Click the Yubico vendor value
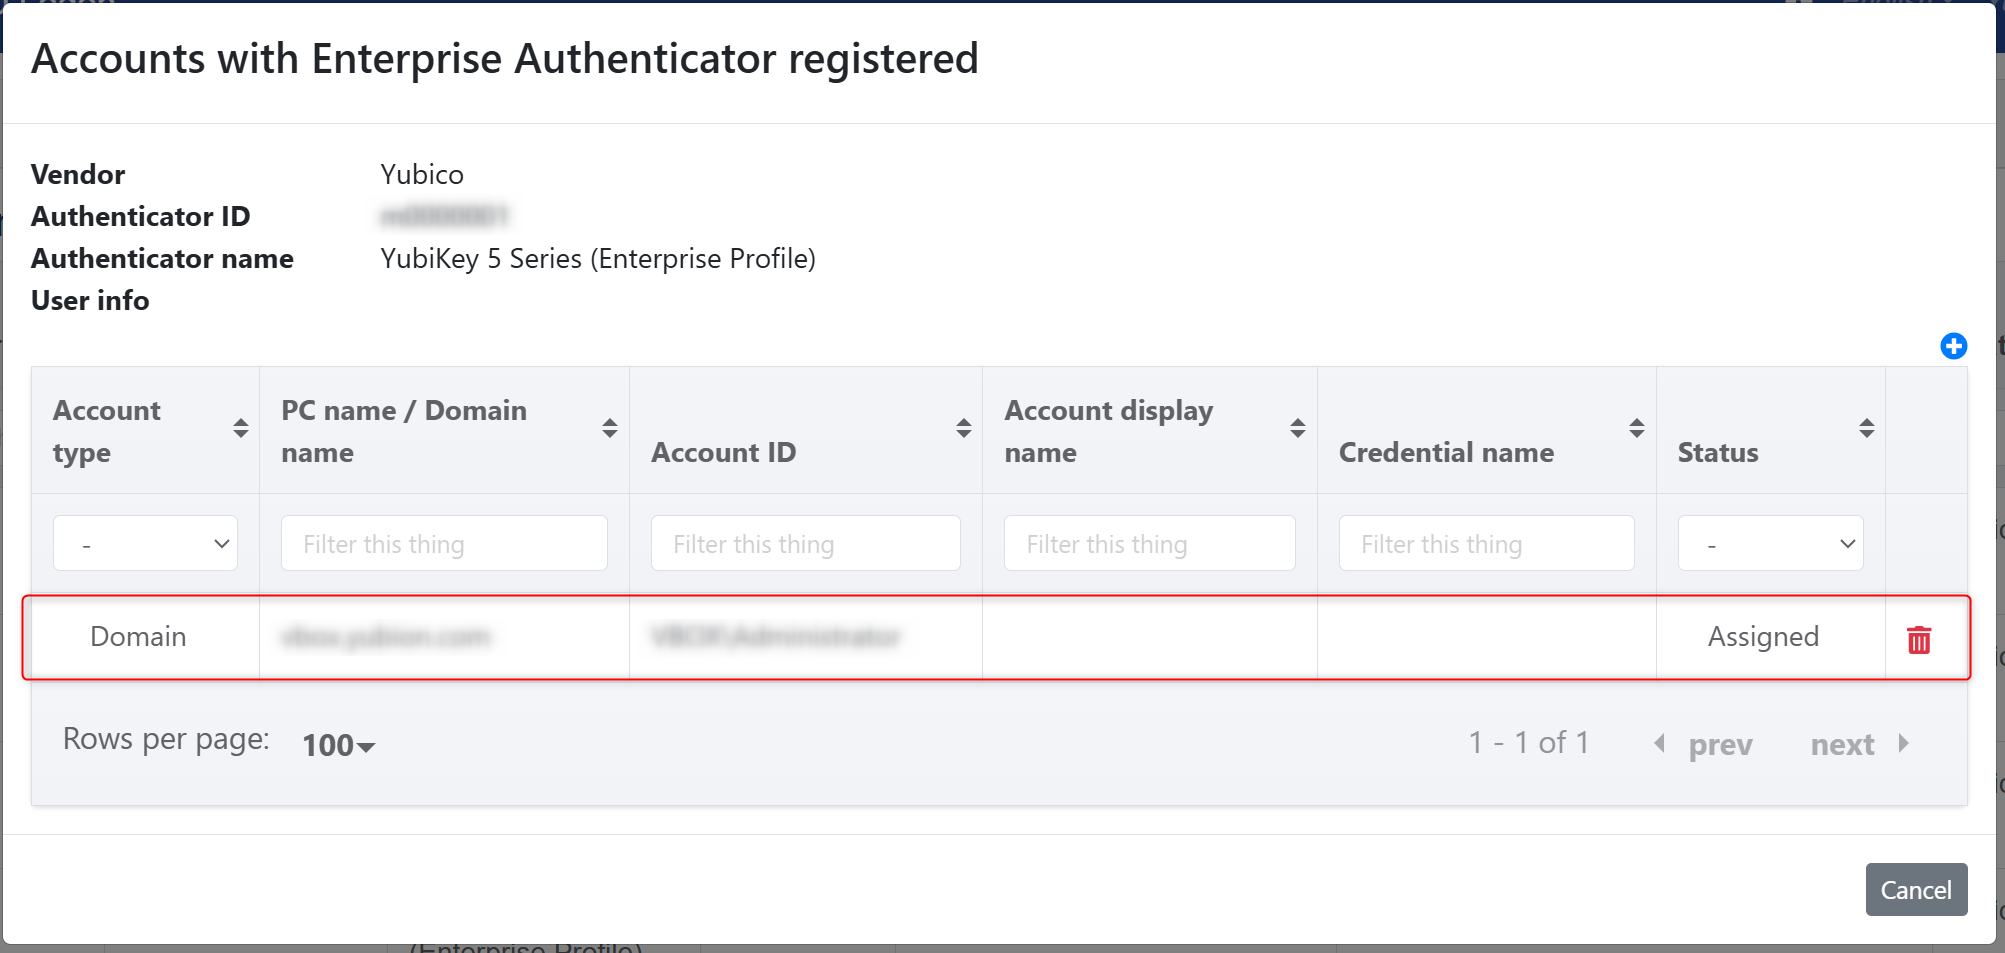 coord(422,174)
